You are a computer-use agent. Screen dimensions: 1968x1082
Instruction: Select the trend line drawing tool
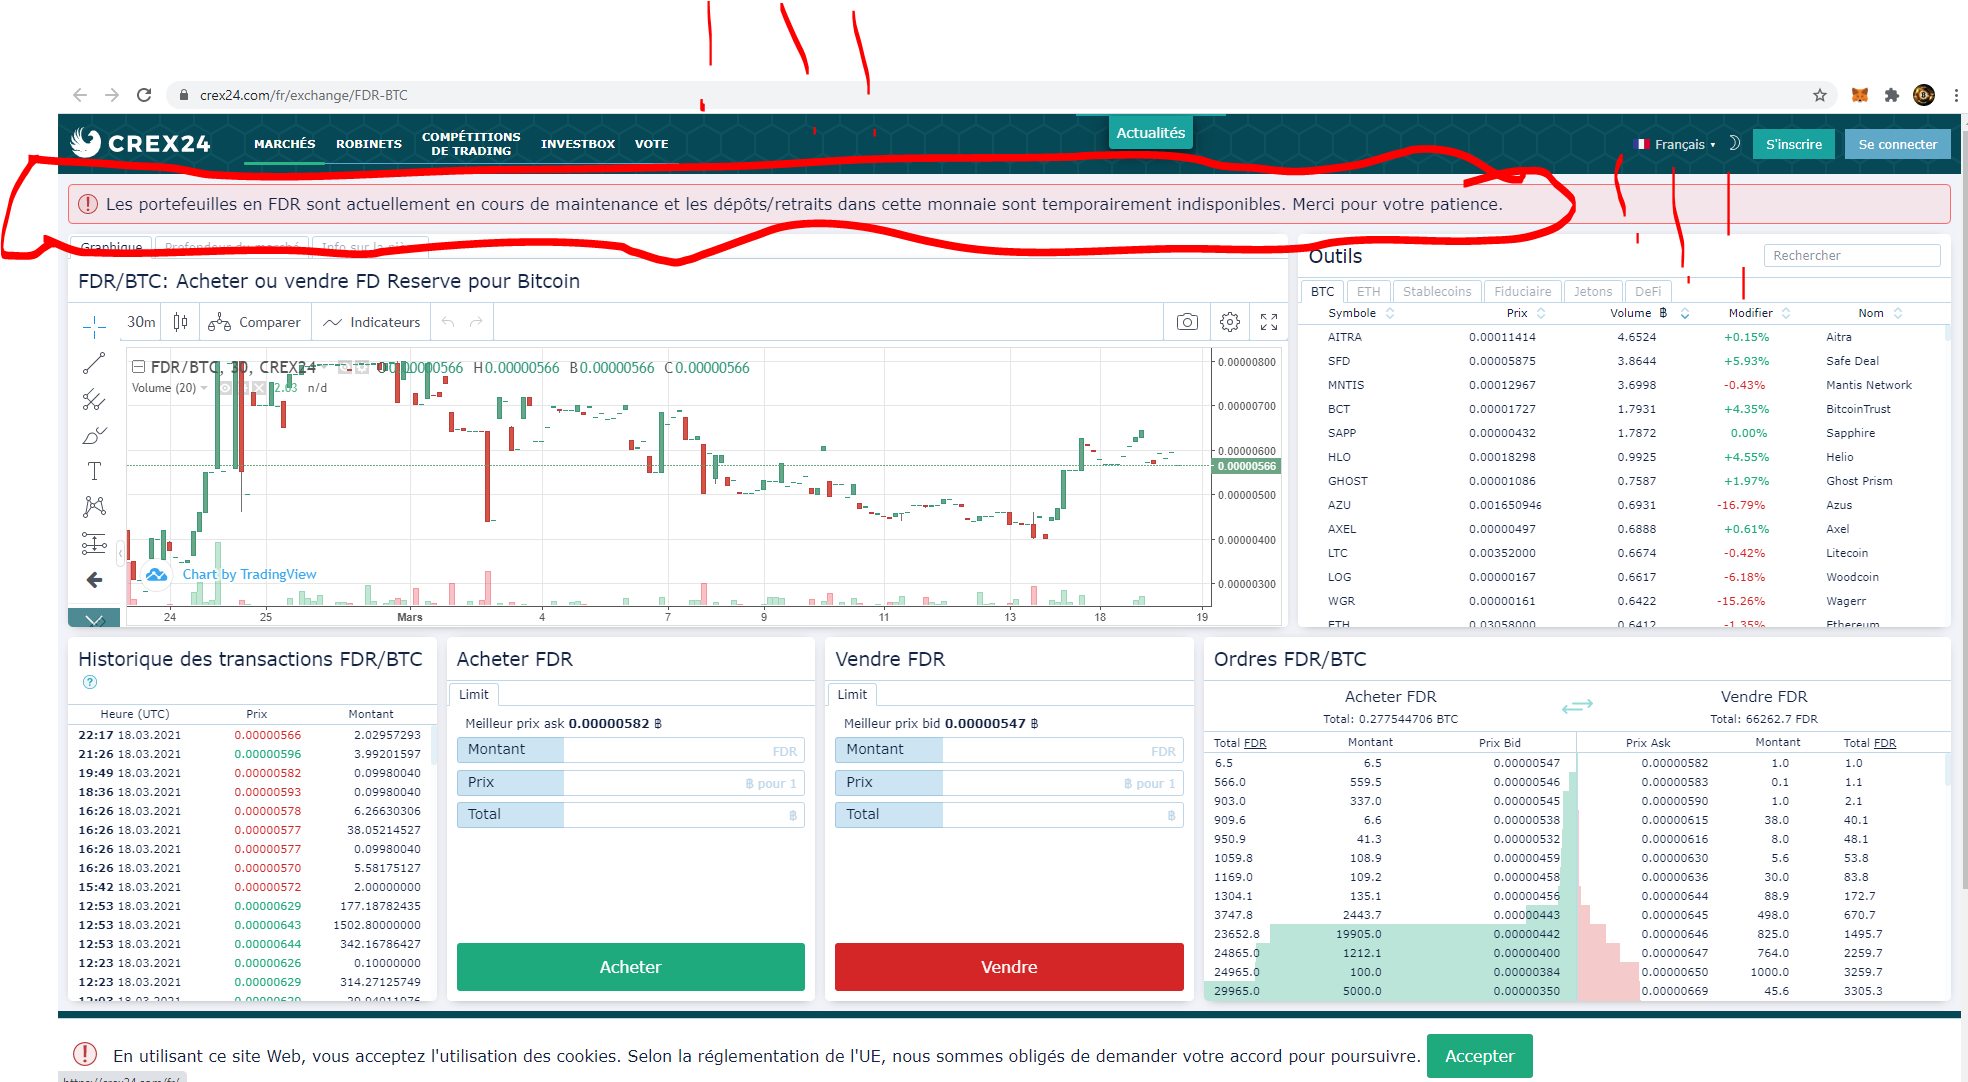click(94, 364)
